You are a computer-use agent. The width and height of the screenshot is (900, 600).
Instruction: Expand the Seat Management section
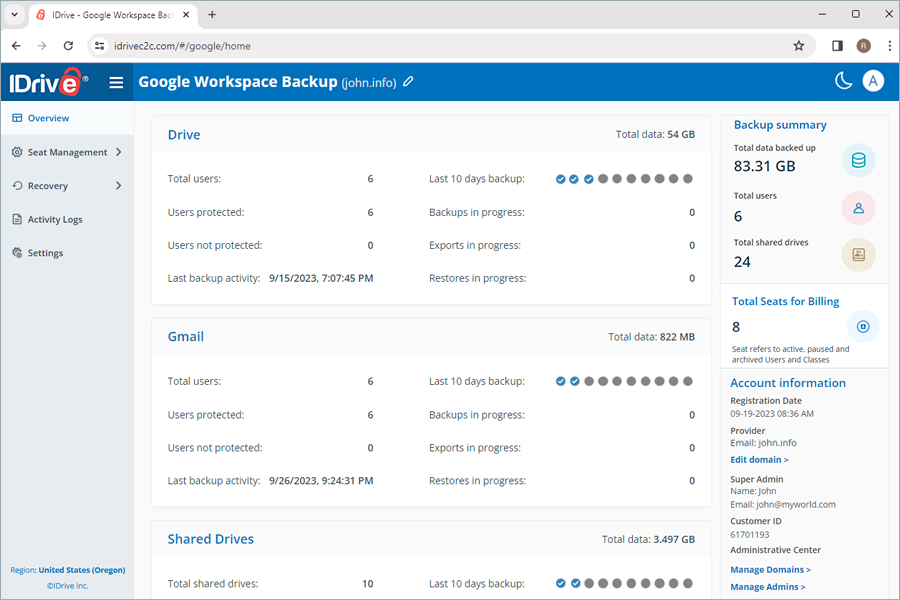[67, 152]
